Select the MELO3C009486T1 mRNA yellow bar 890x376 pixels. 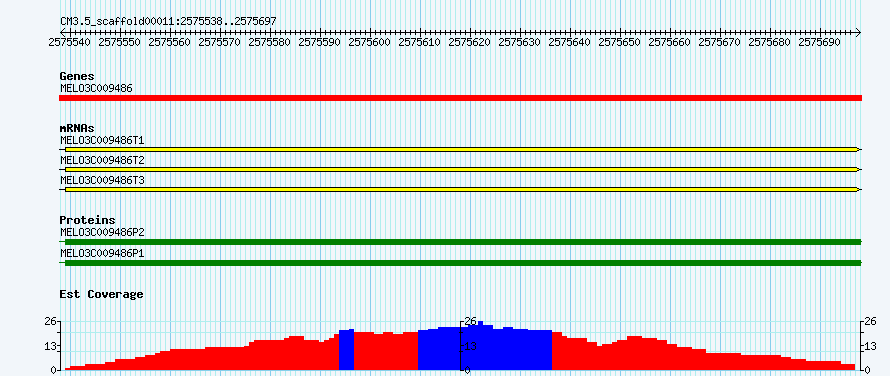point(460,149)
